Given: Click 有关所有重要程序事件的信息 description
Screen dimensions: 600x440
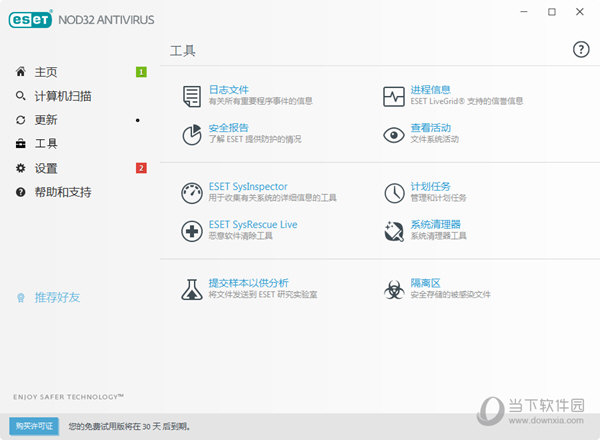Looking at the screenshot, I should (261, 101).
